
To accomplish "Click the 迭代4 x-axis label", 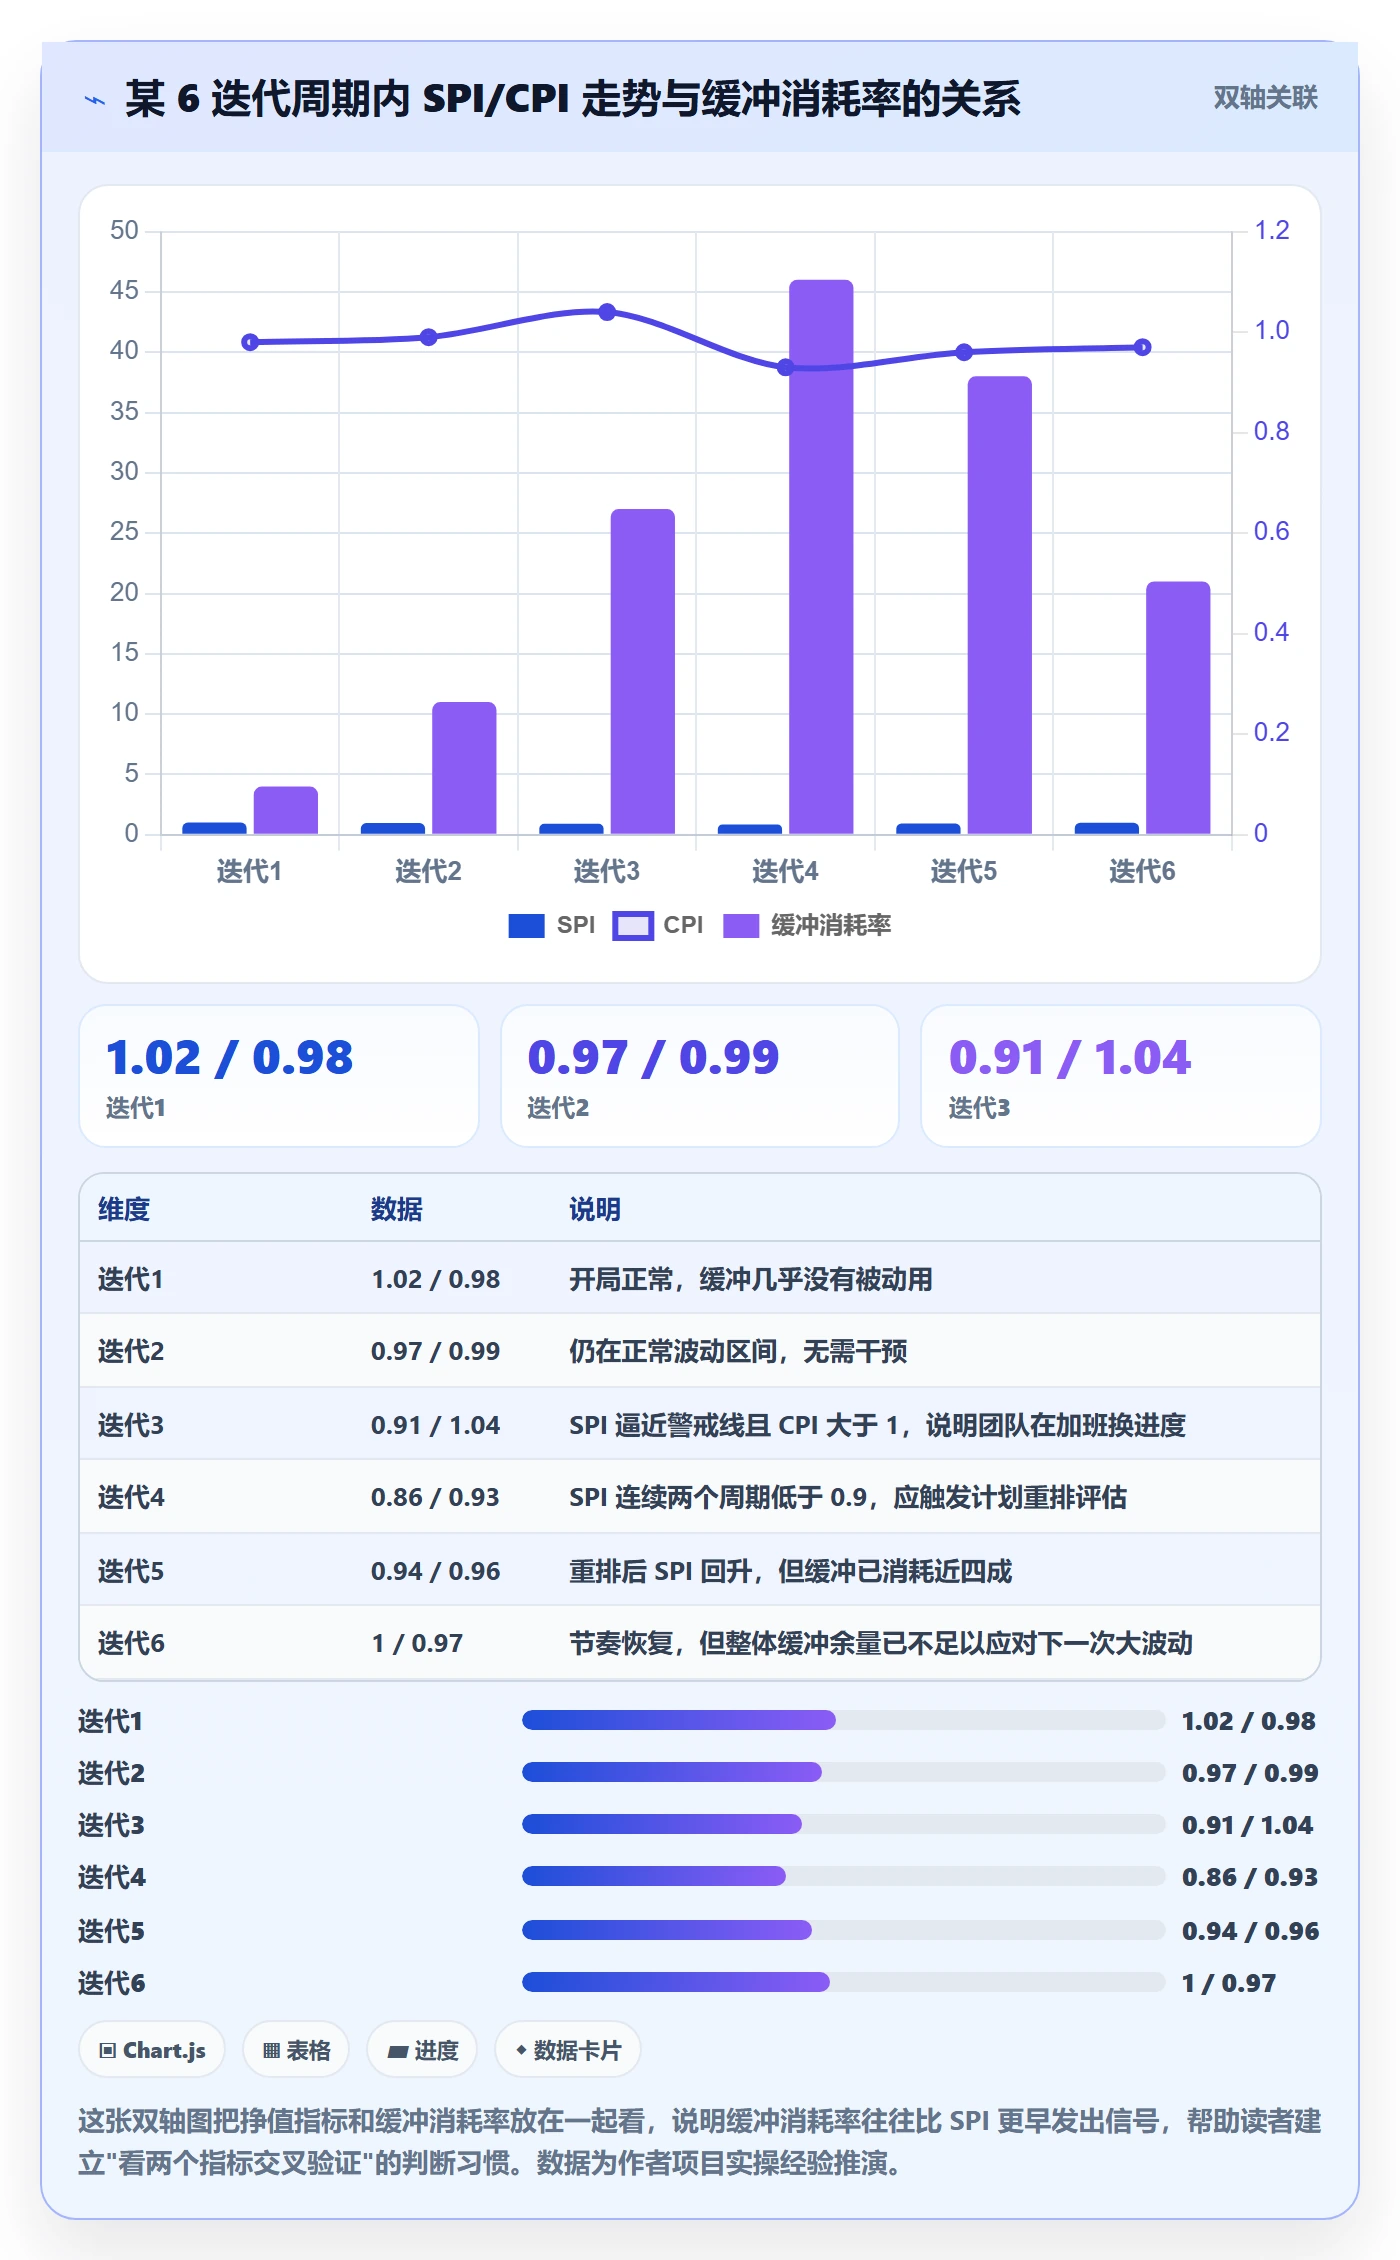I will pos(785,872).
